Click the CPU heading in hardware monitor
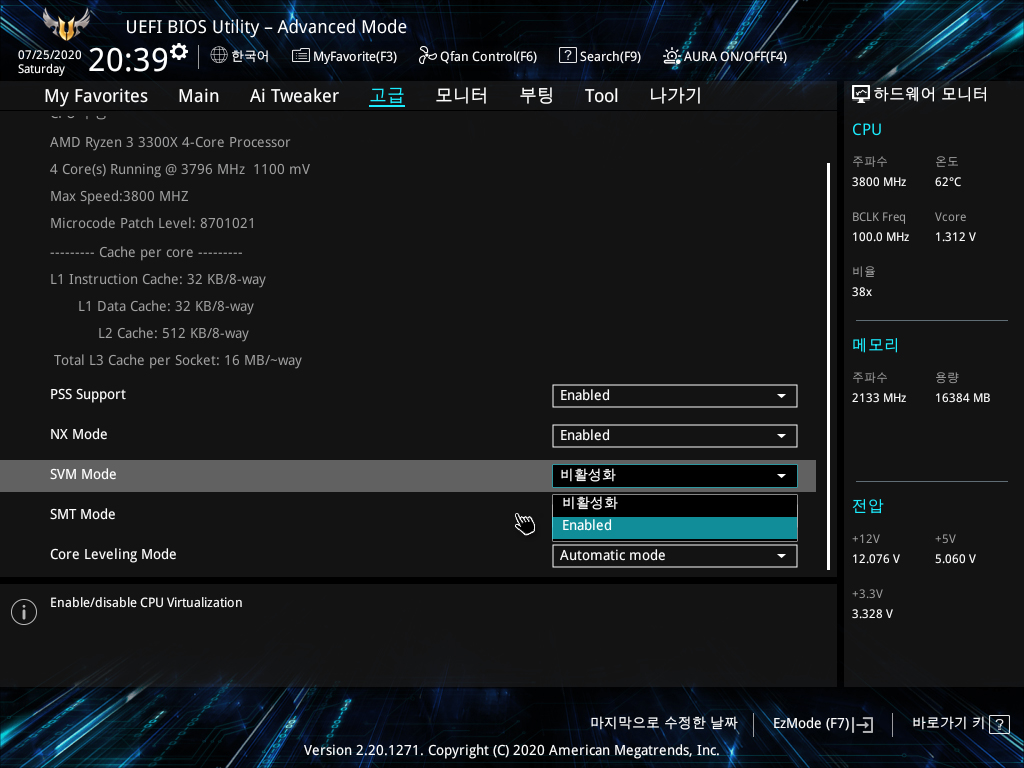The width and height of the screenshot is (1024, 768). tap(867, 130)
